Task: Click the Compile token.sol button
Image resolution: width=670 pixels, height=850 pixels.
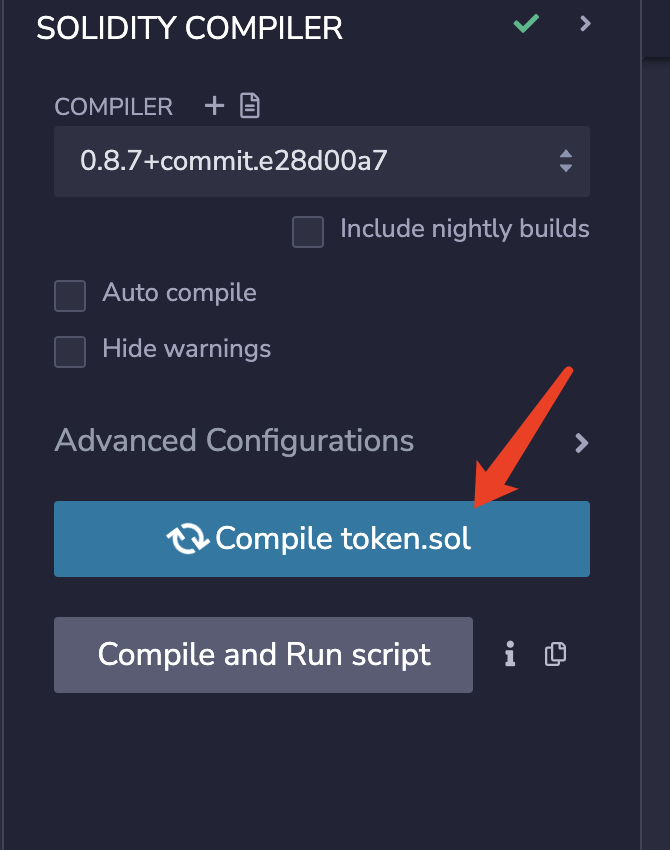Action: click(321, 539)
